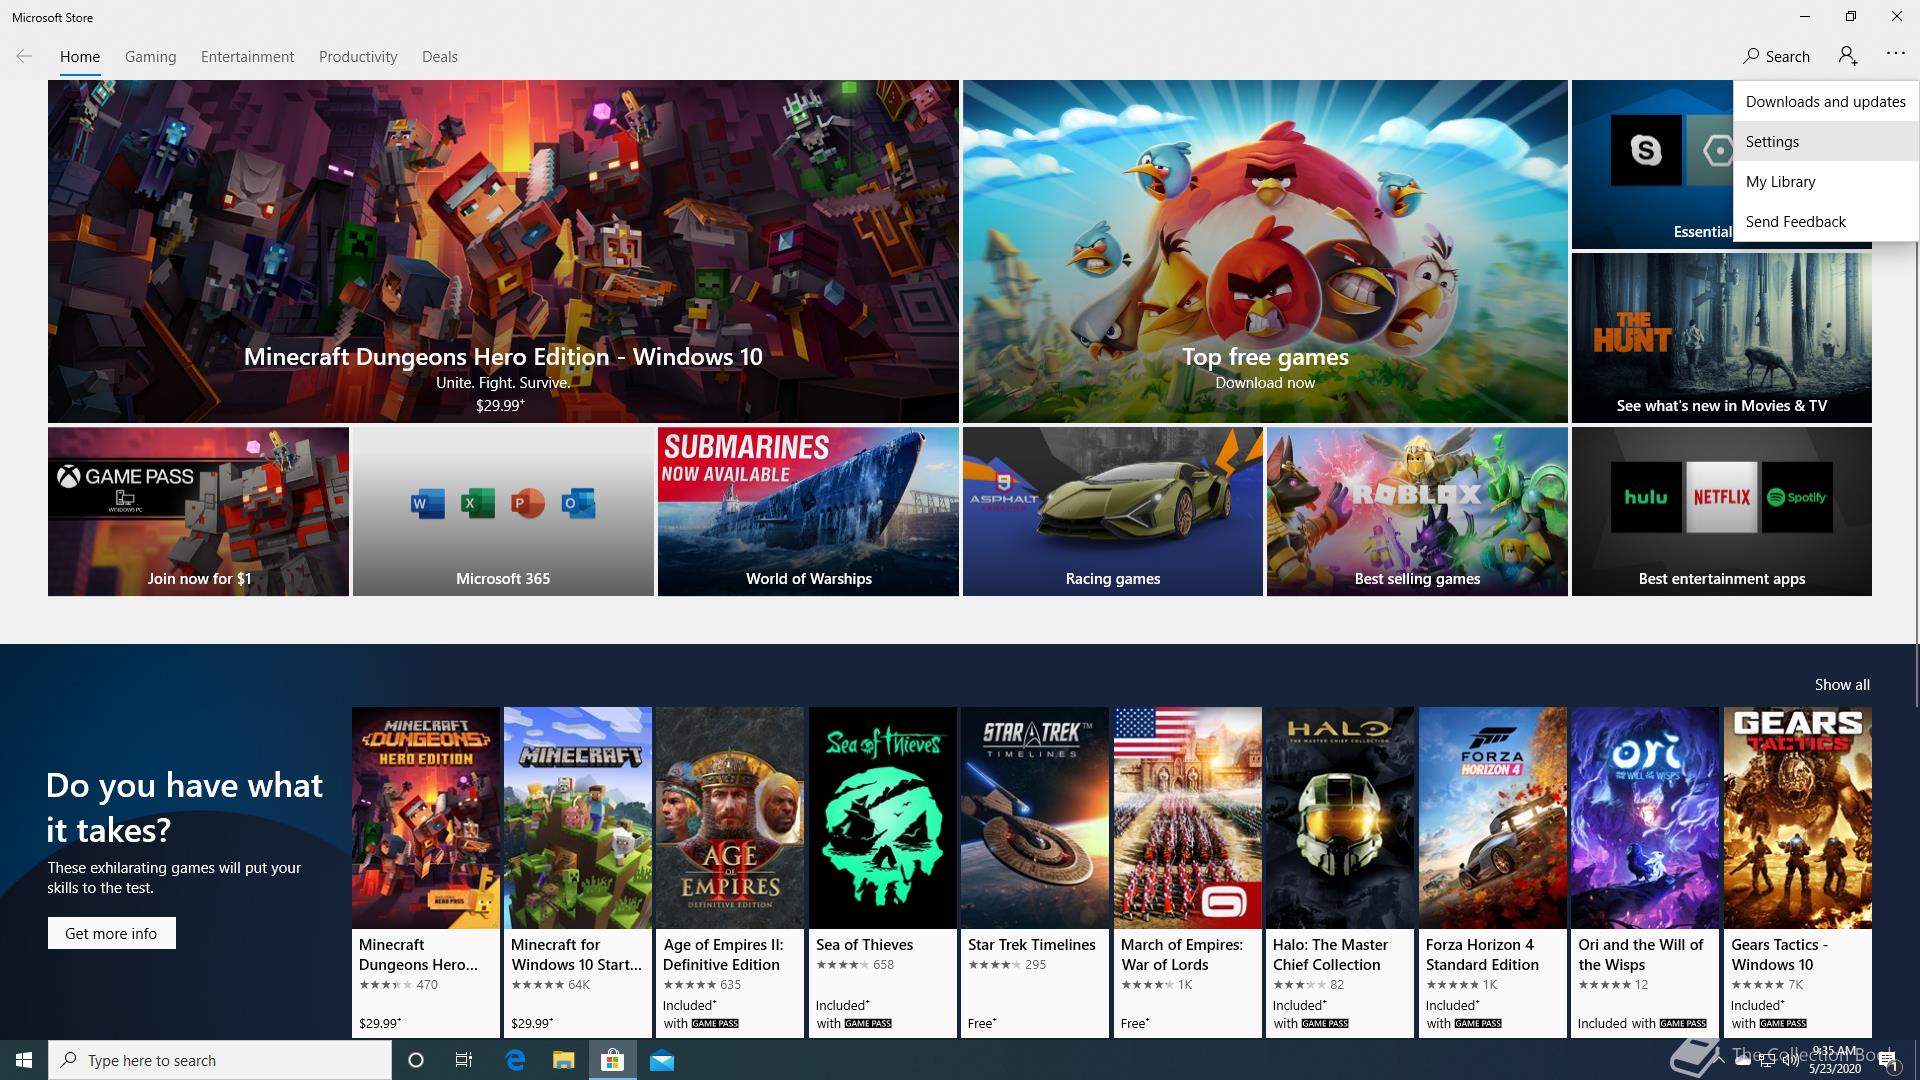Open the Minecraft Dungeons Hero Edition banner

503,251
